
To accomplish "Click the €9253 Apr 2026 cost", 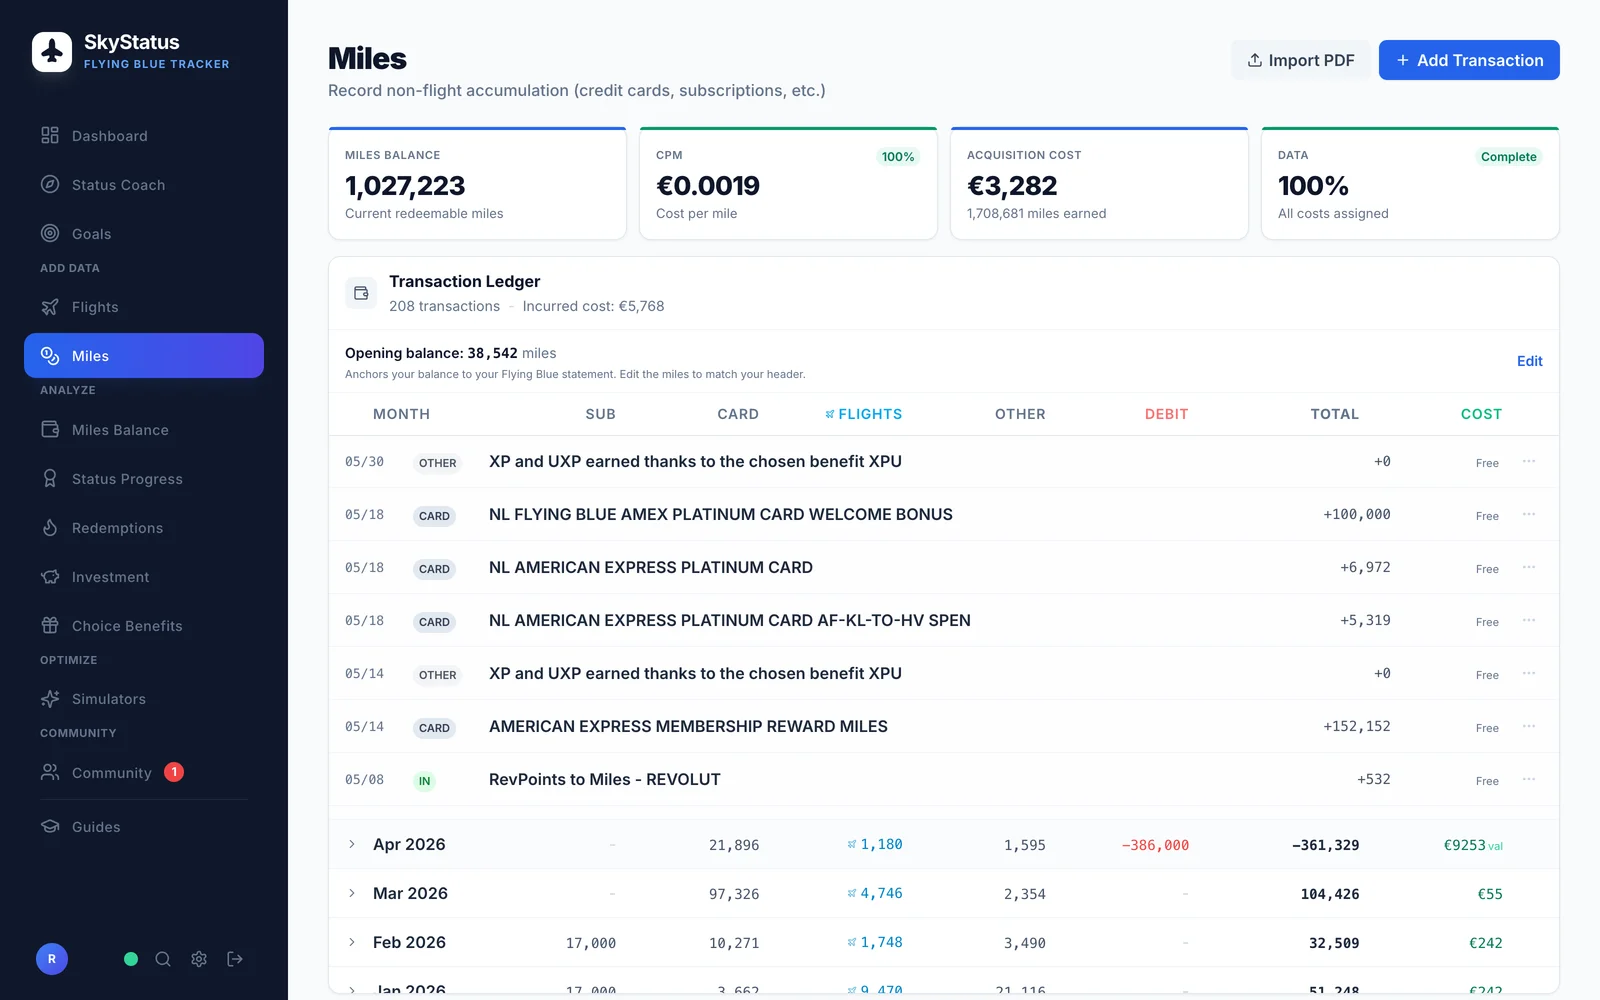I will pos(1473,845).
